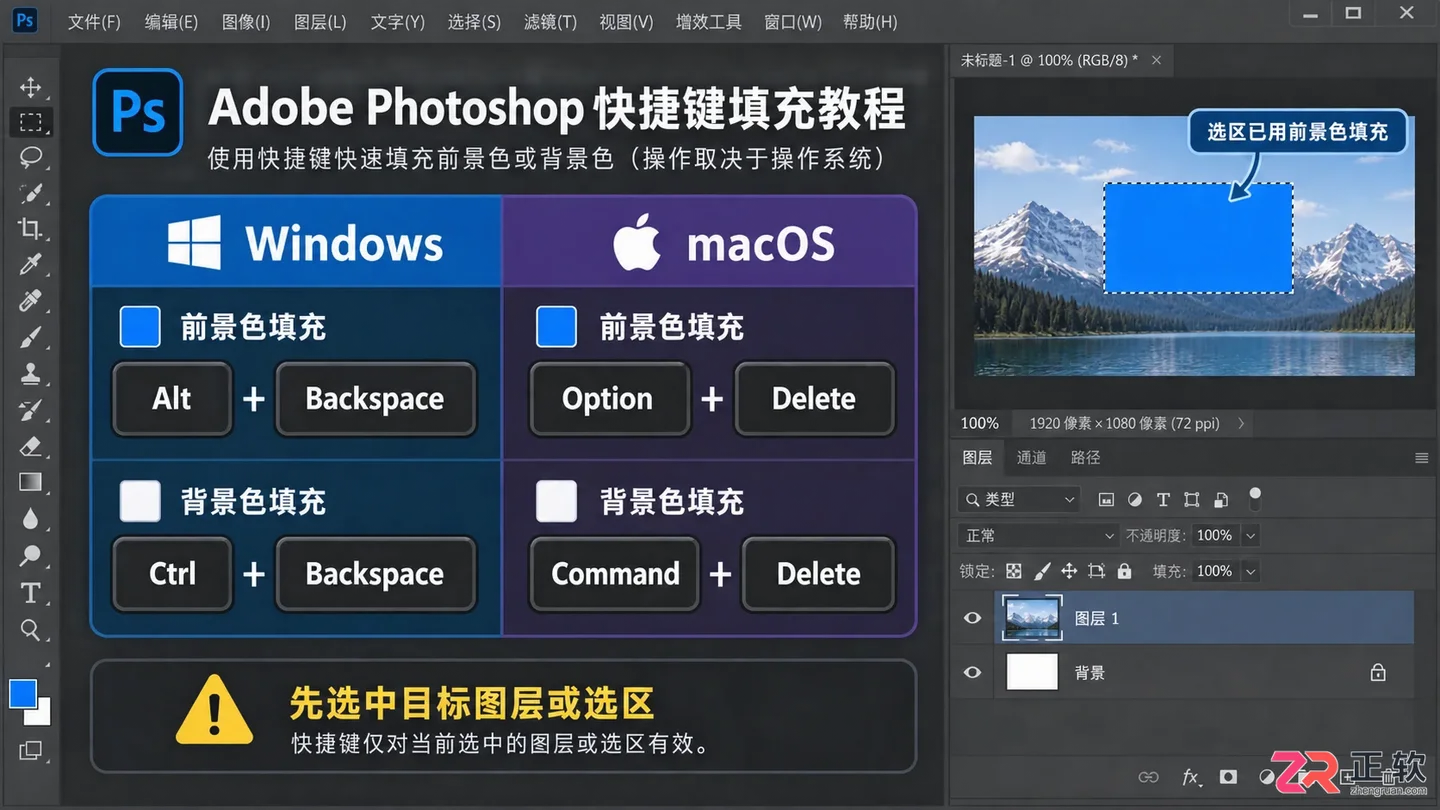Toggle lock all padlock icon
Viewport: 1440px width, 810px height.
(1124, 571)
